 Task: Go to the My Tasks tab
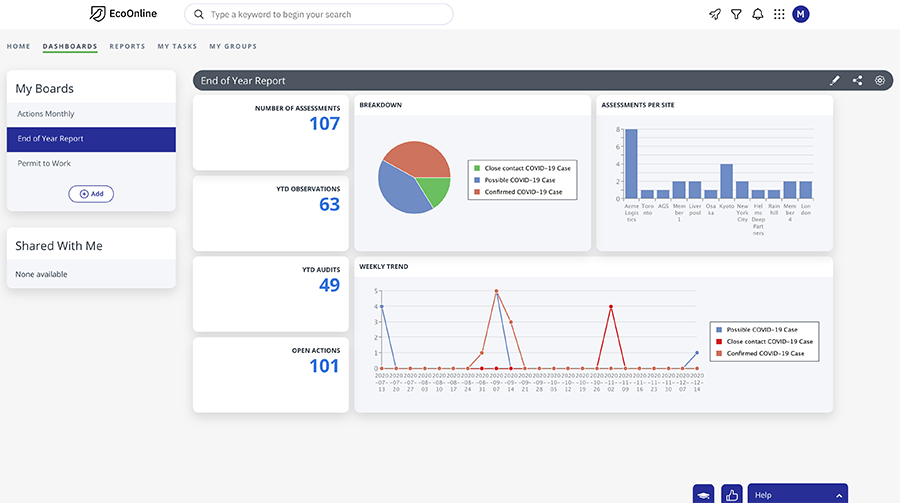177,47
